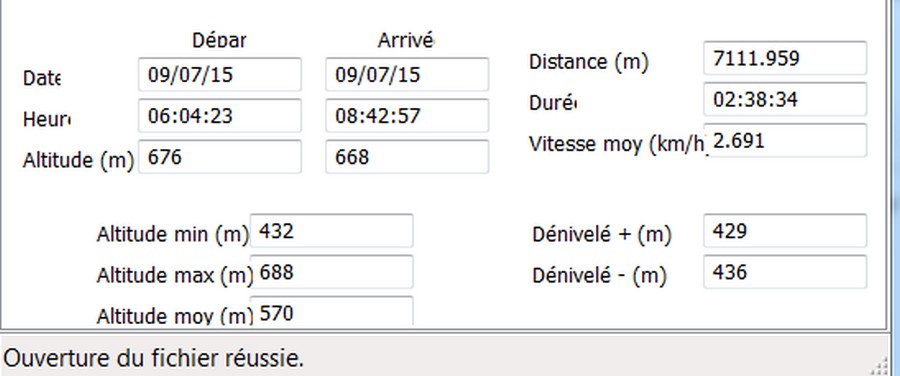This screenshot has width=900, height=376.
Task: Select the Vitesse moy field 2.691
Action: 785,141
